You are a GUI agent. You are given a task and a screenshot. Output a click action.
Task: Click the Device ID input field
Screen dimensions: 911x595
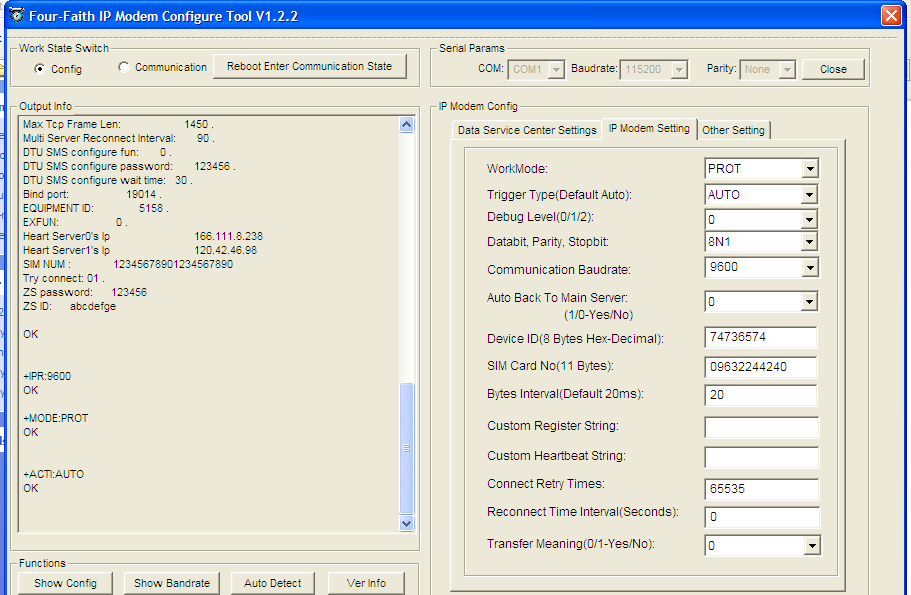[761, 337]
